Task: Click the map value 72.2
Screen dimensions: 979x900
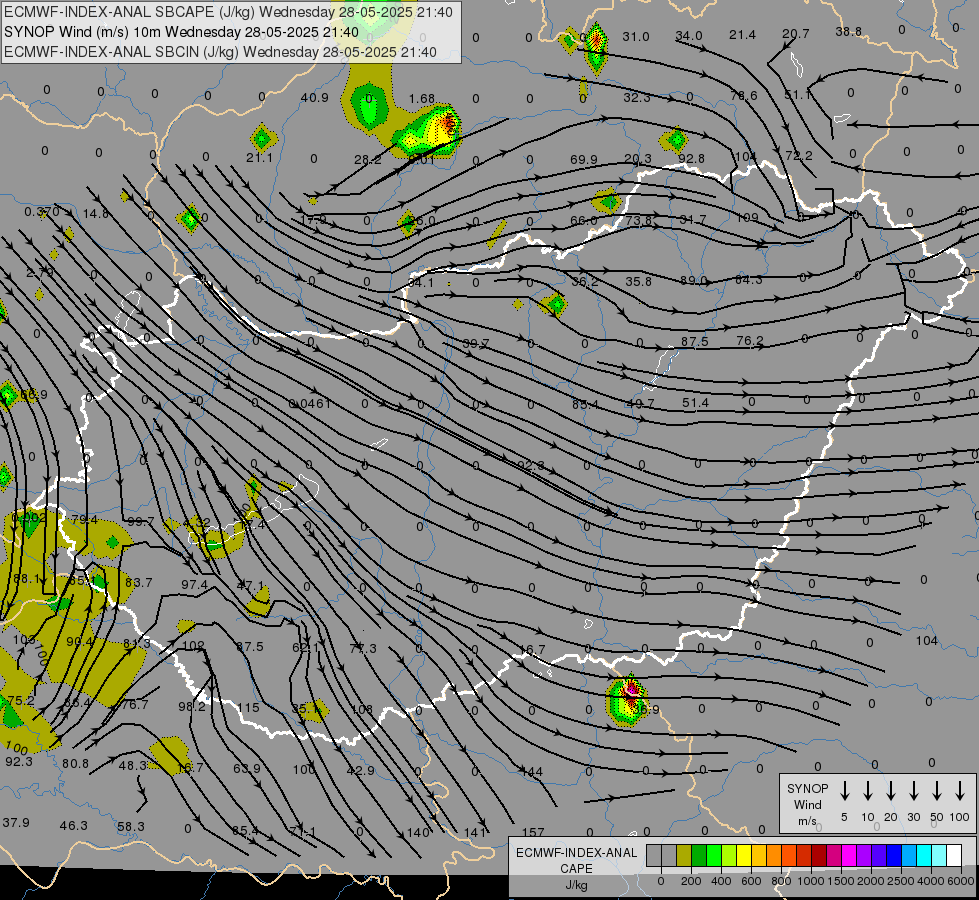Action: click(799, 156)
